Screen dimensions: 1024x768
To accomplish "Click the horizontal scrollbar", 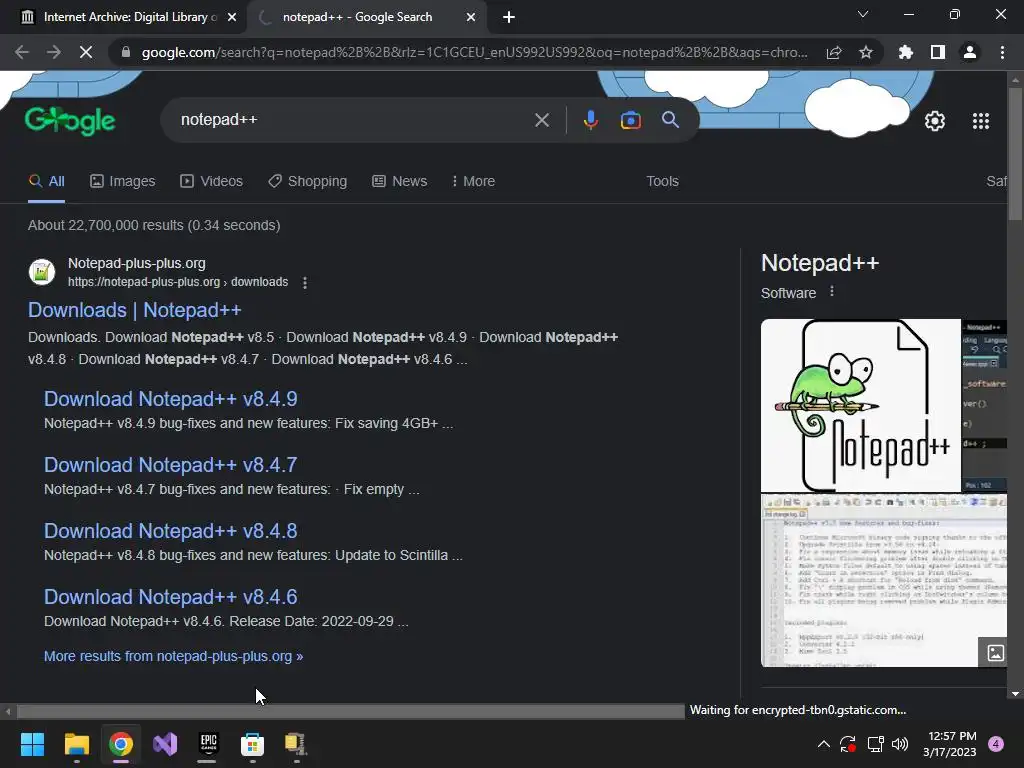I will (x=350, y=711).
